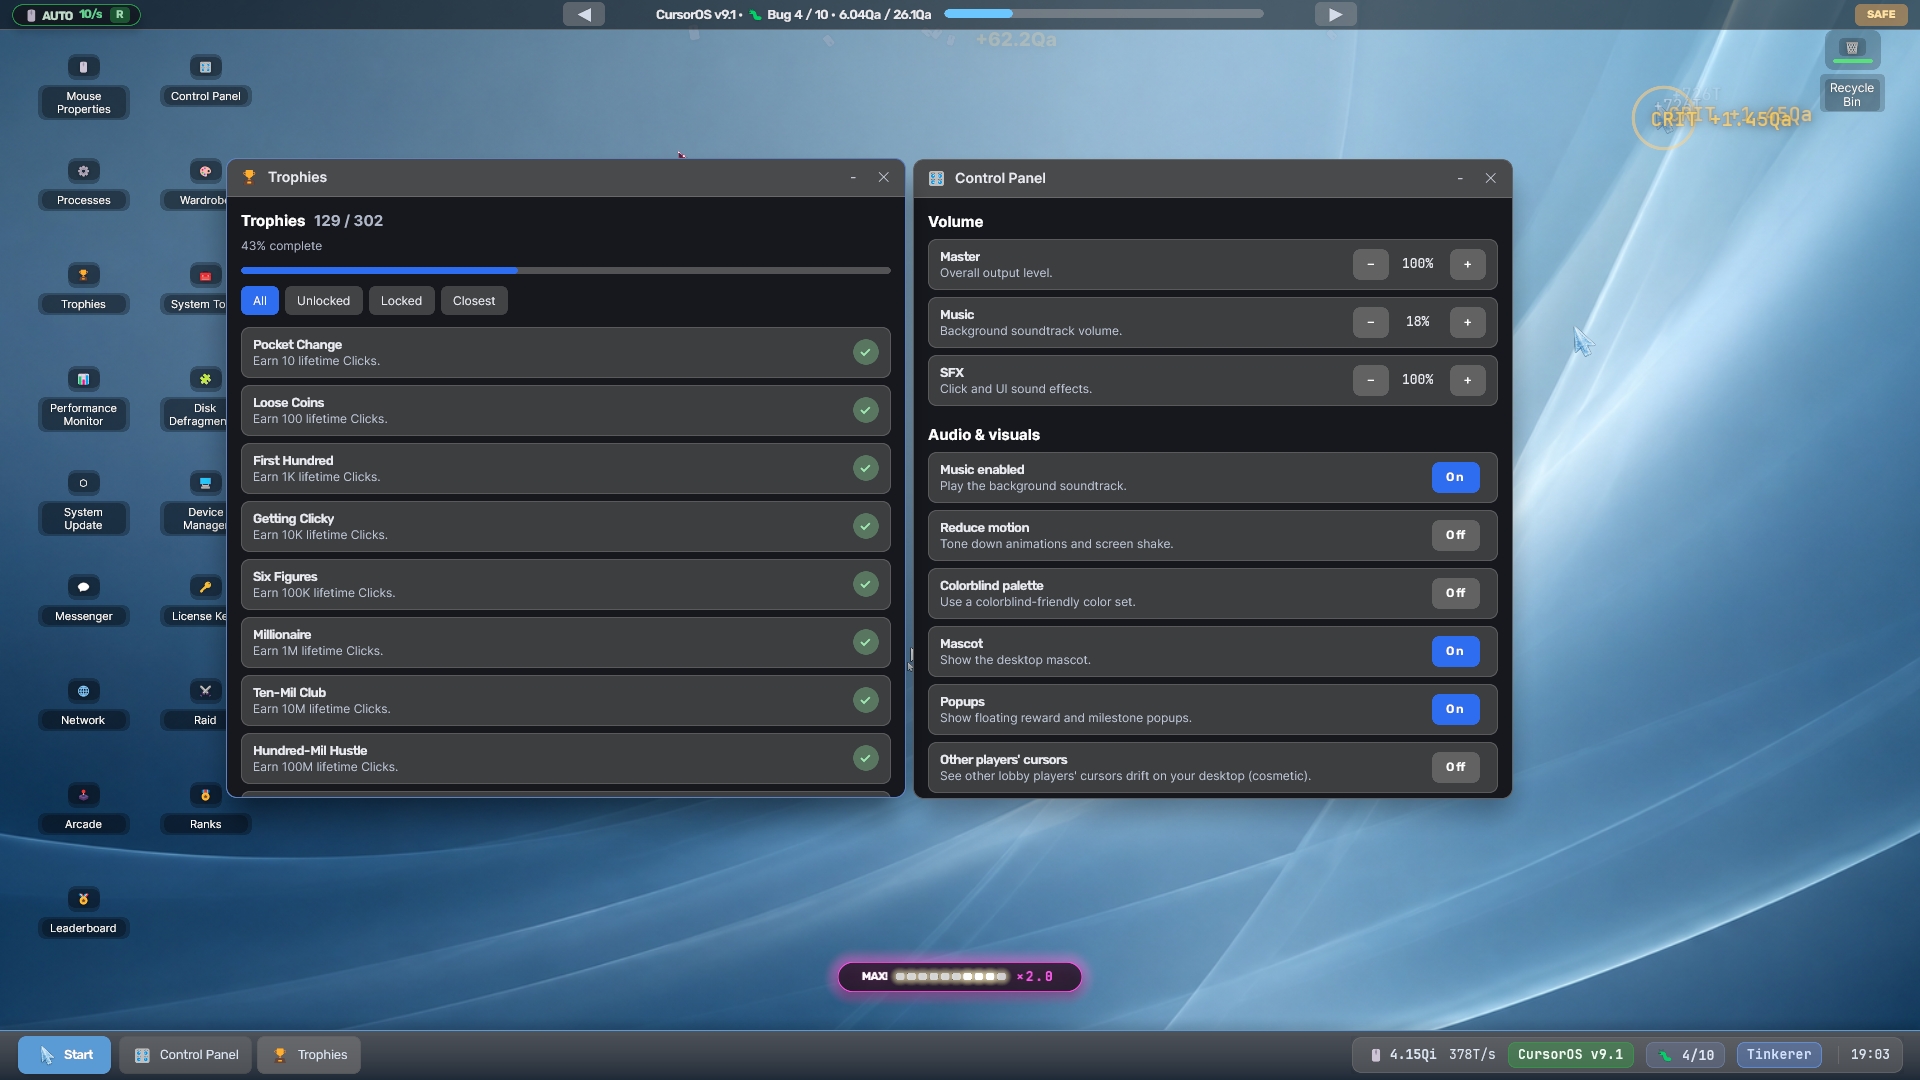The height and width of the screenshot is (1080, 1920).
Task: Click the bug stage progress bar
Action: coord(1104,14)
